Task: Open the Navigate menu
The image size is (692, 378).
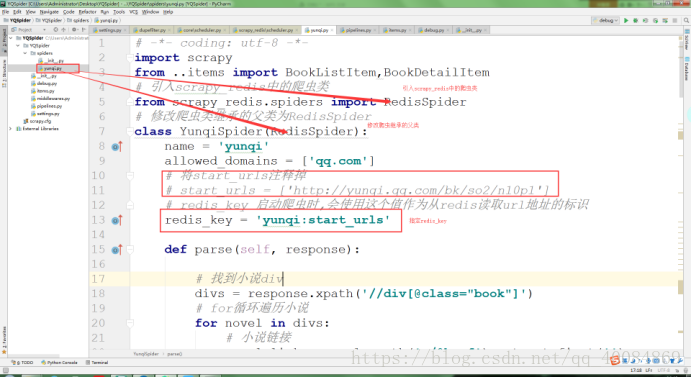Action: (x=49, y=12)
